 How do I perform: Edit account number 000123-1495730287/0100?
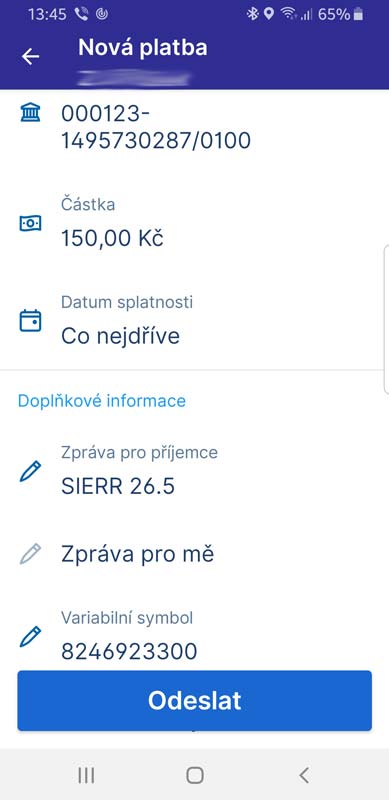click(x=194, y=128)
